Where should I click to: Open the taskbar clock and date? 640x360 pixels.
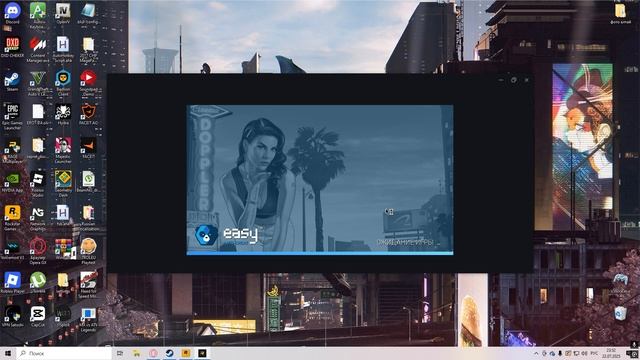tap(611, 353)
